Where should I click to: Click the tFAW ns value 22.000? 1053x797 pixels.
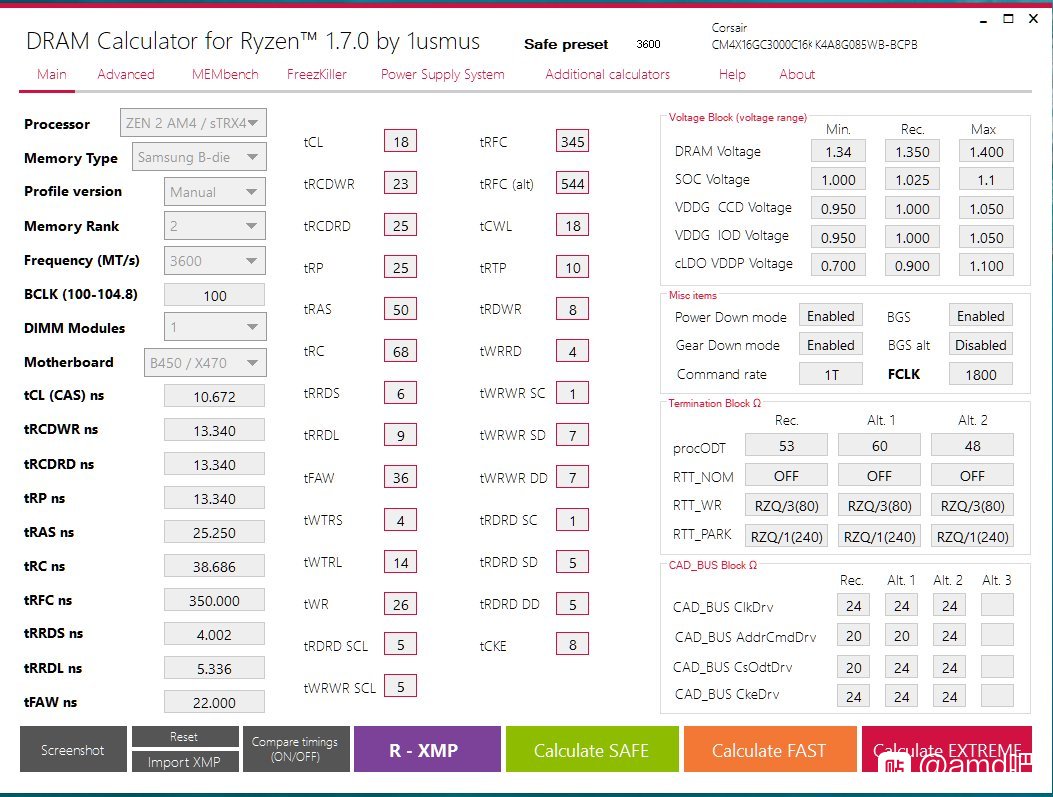pos(214,702)
